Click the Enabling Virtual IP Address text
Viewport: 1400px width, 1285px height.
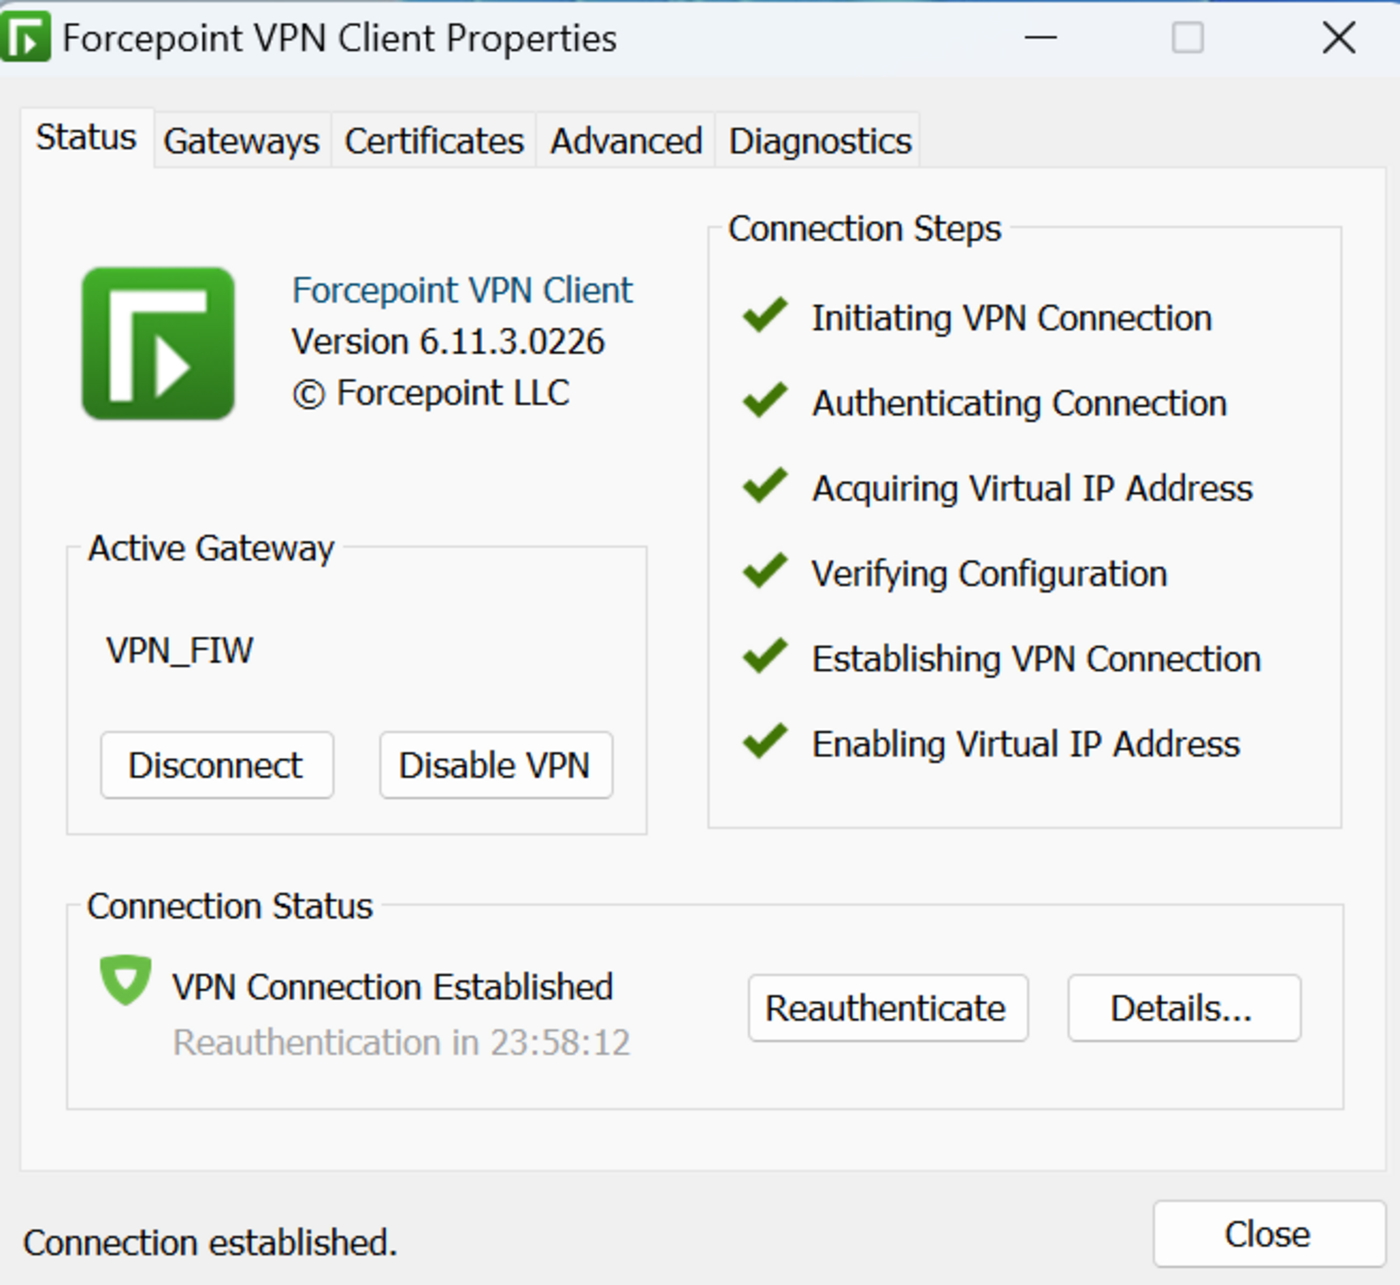click(1026, 744)
